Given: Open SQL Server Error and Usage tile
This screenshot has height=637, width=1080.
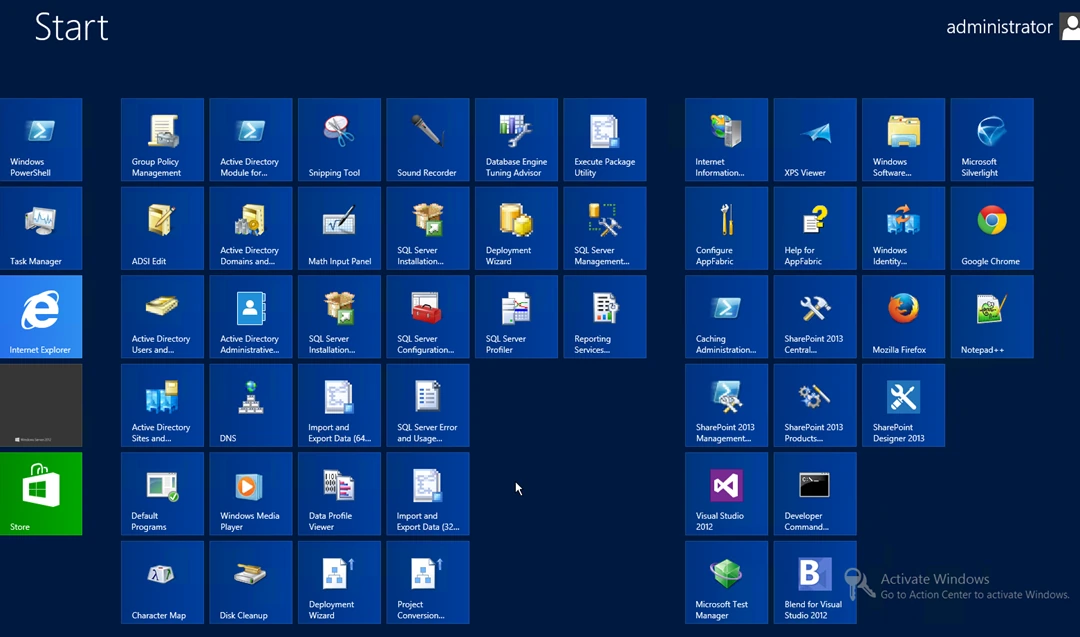Looking at the screenshot, I should coord(428,405).
